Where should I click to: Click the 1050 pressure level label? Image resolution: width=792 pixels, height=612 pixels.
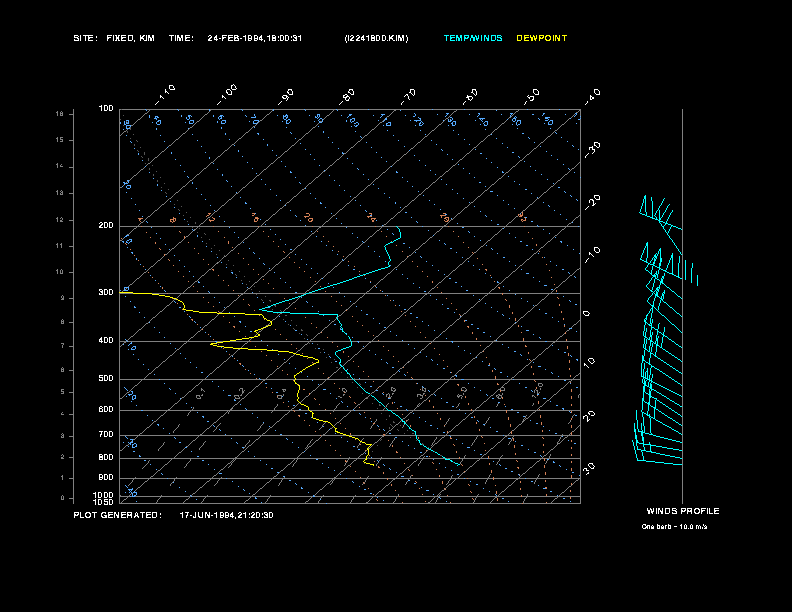pyautogui.click(x=104, y=502)
